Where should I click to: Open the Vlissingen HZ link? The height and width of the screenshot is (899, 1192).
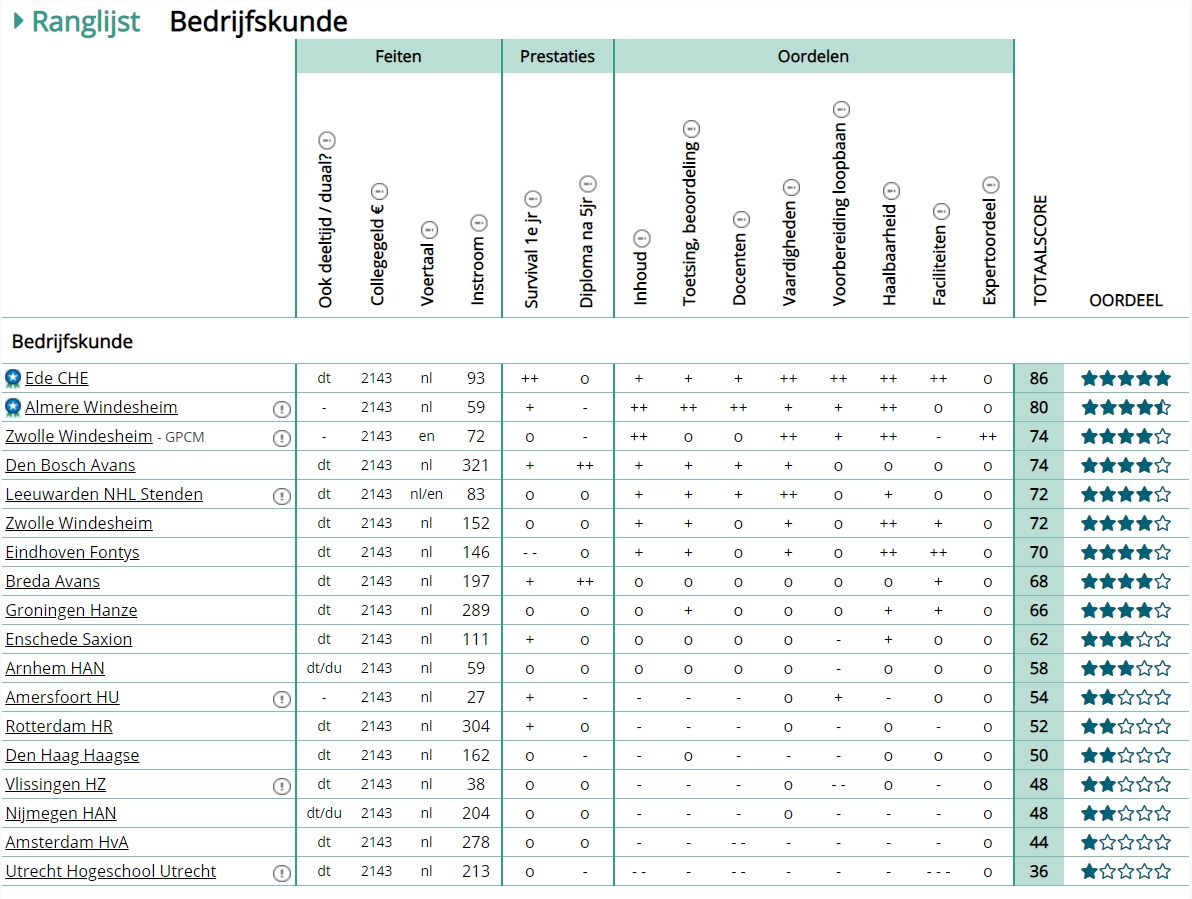pyautogui.click(x=55, y=784)
